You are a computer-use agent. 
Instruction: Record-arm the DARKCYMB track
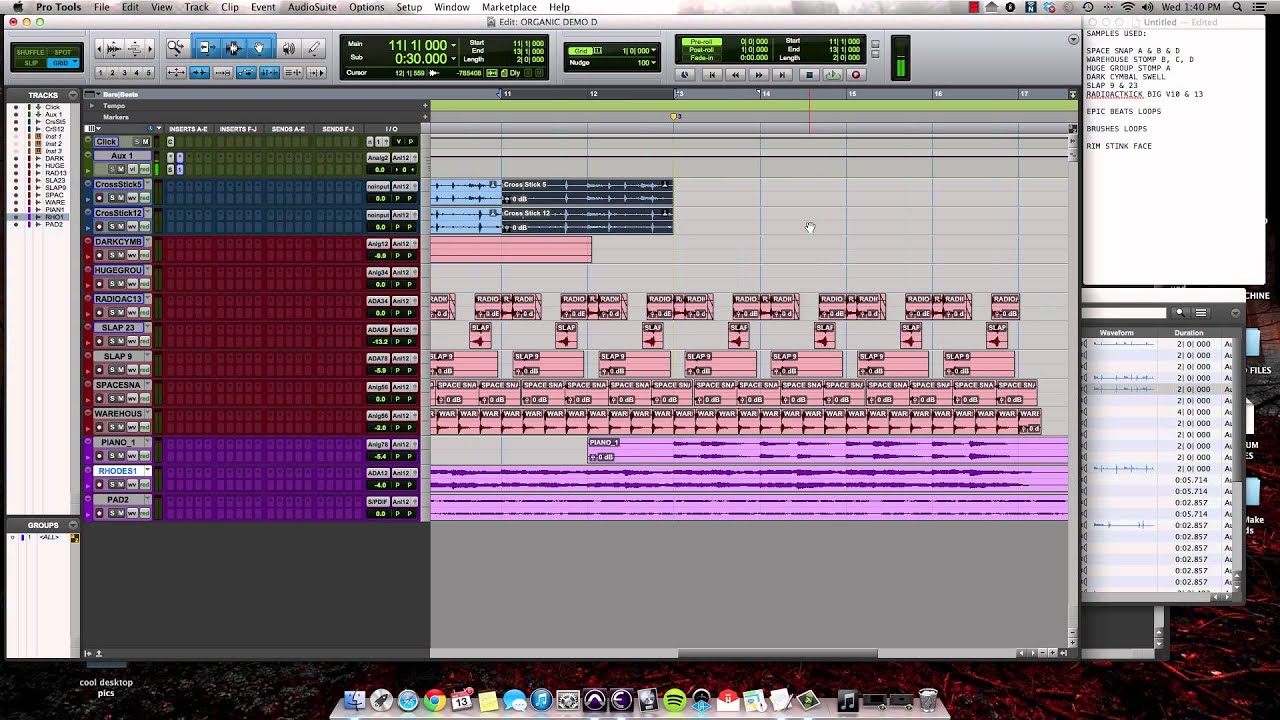99,256
